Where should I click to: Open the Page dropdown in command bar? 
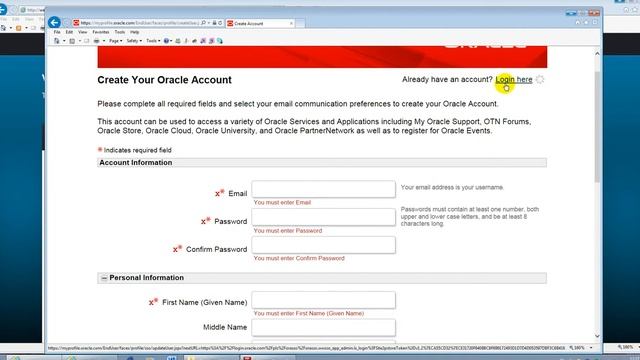click(116, 41)
